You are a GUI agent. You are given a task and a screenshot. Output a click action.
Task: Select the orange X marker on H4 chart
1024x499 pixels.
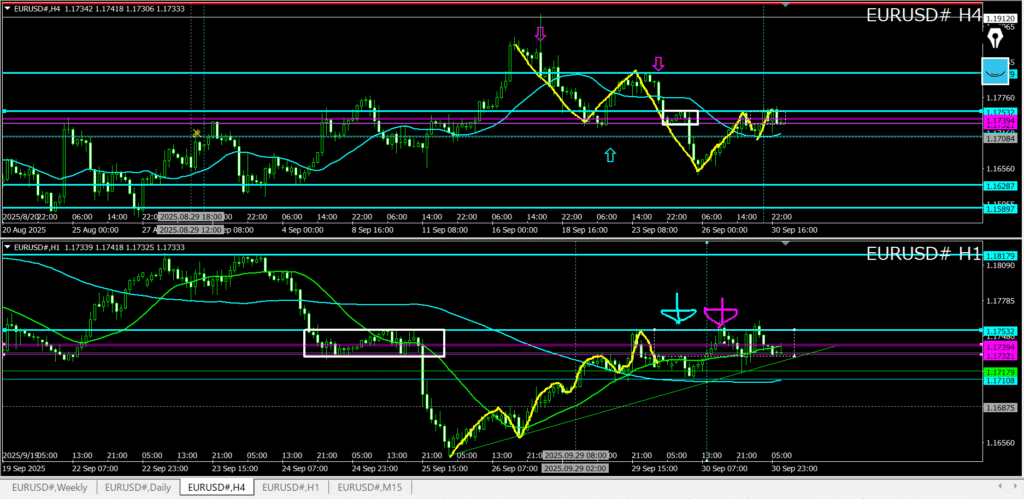point(197,133)
